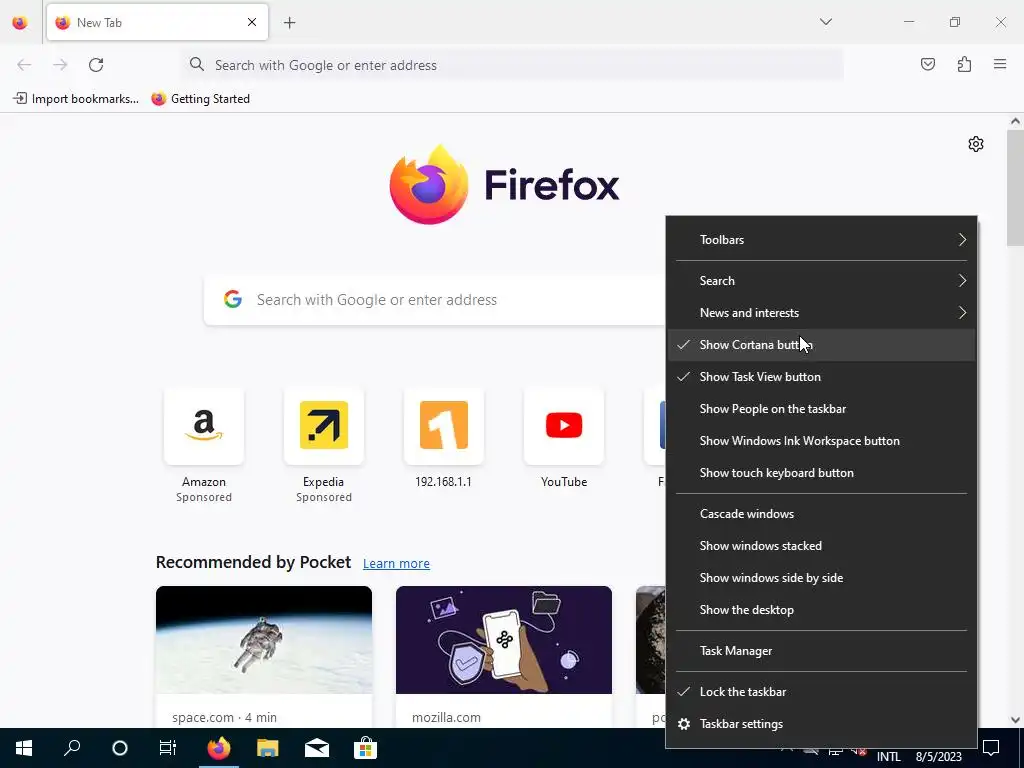Click the page scrollbar down arrow
The width and height of the screenshot is (1024, 768).
pos(1015,720)
